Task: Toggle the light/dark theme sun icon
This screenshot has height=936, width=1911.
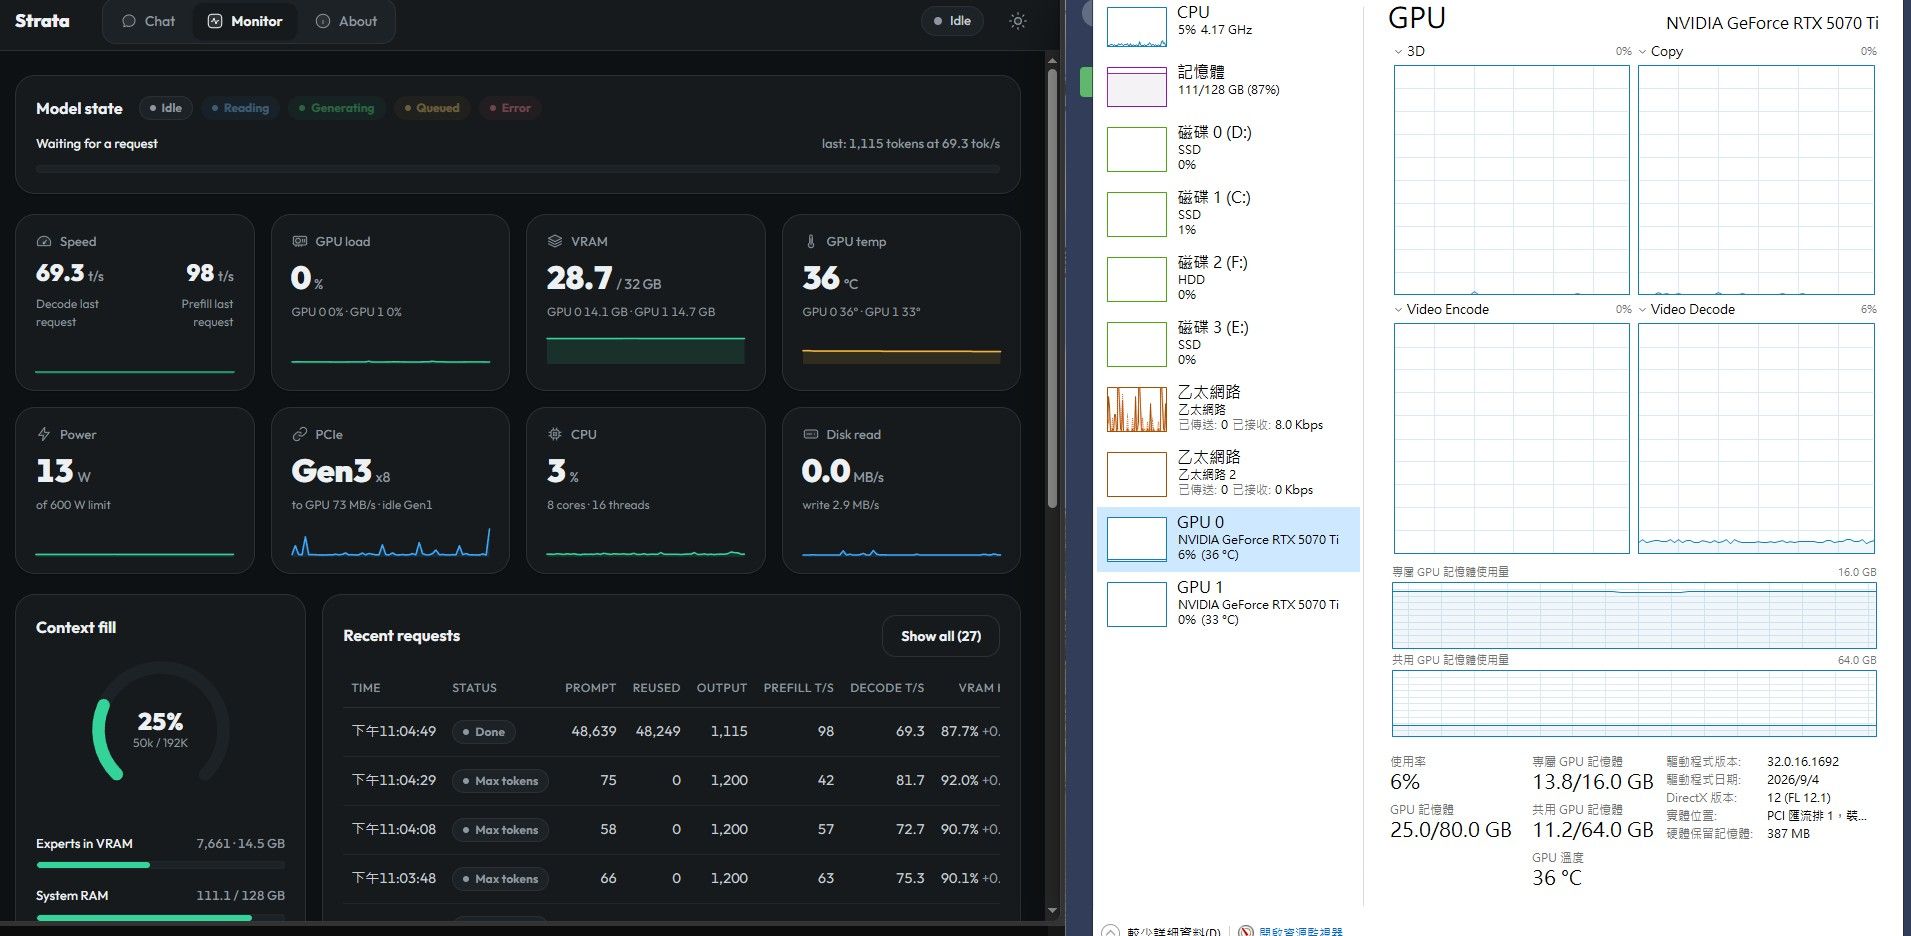Action: pos(1018,21)
